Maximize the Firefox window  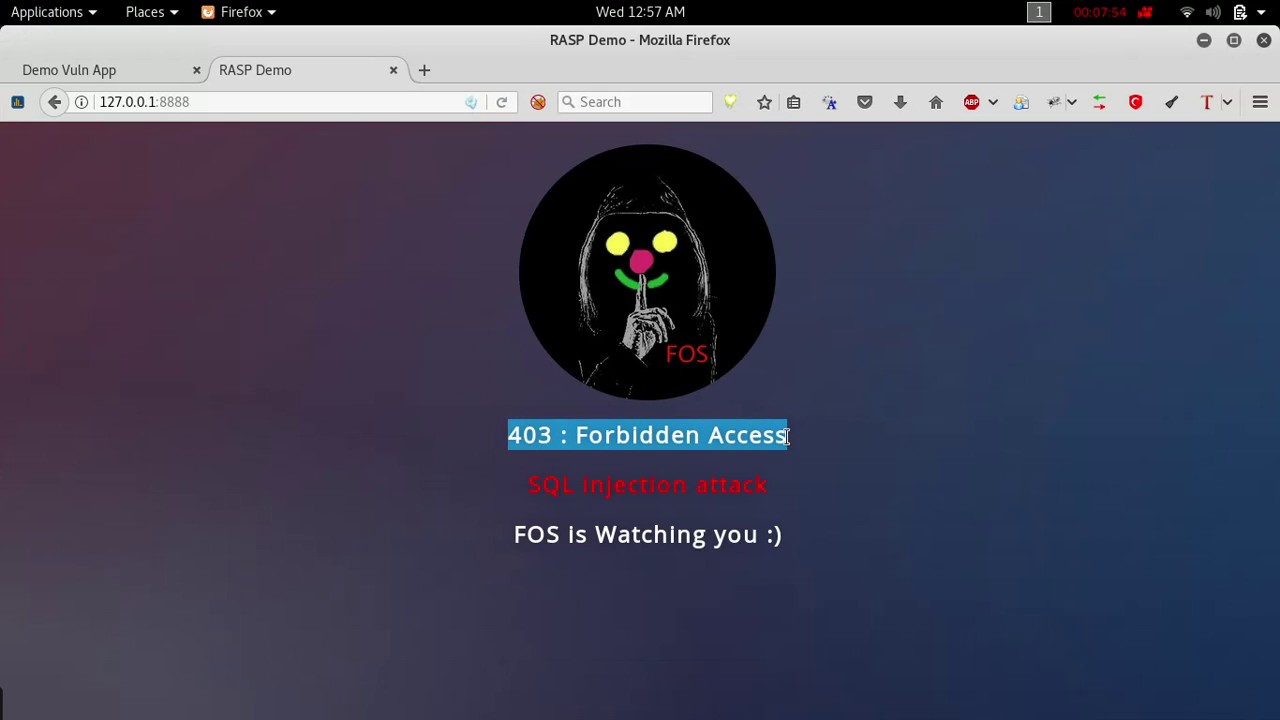(x=1234, y=40)
